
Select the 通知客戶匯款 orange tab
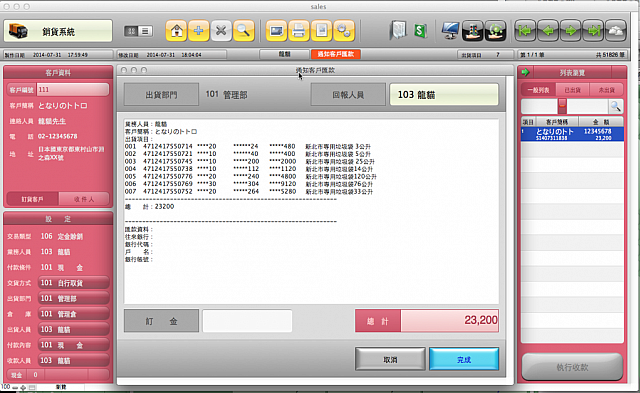pos(336,54)
